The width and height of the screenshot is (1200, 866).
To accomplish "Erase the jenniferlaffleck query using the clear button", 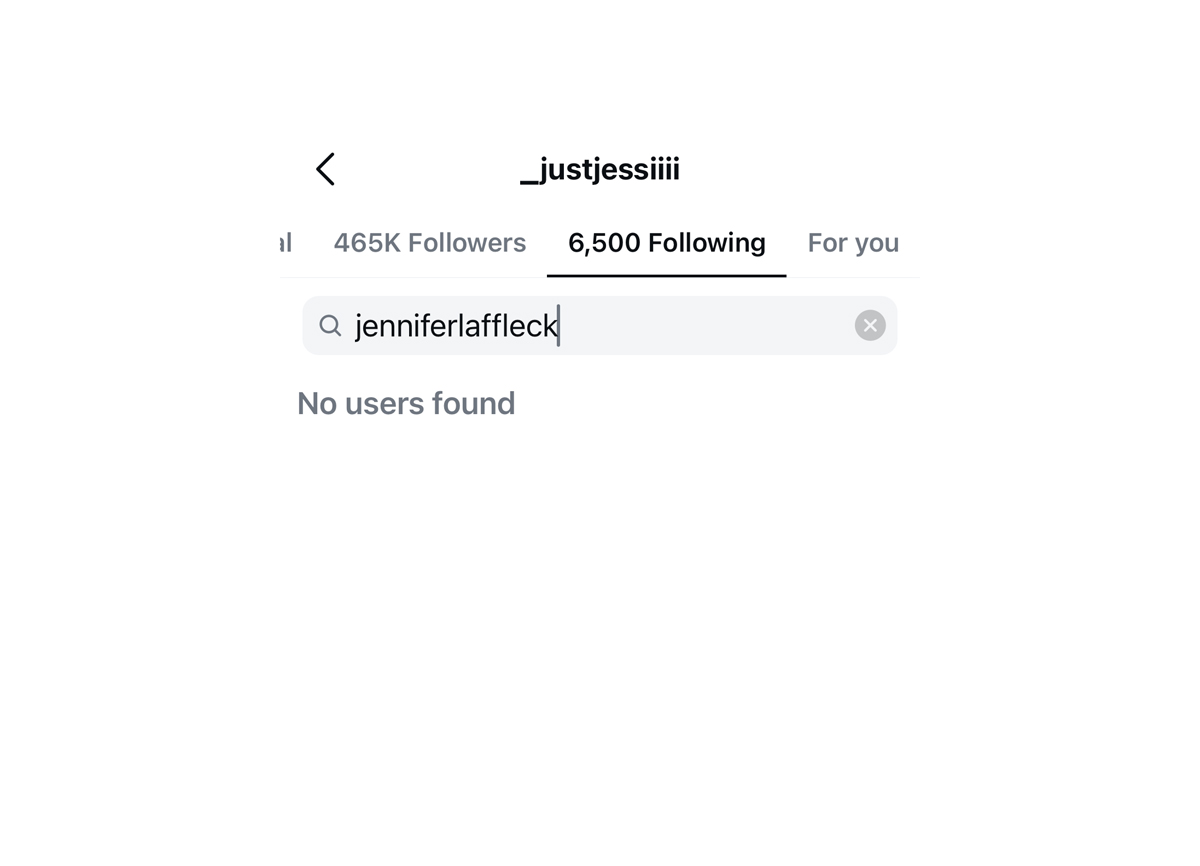I will point(870,325).
